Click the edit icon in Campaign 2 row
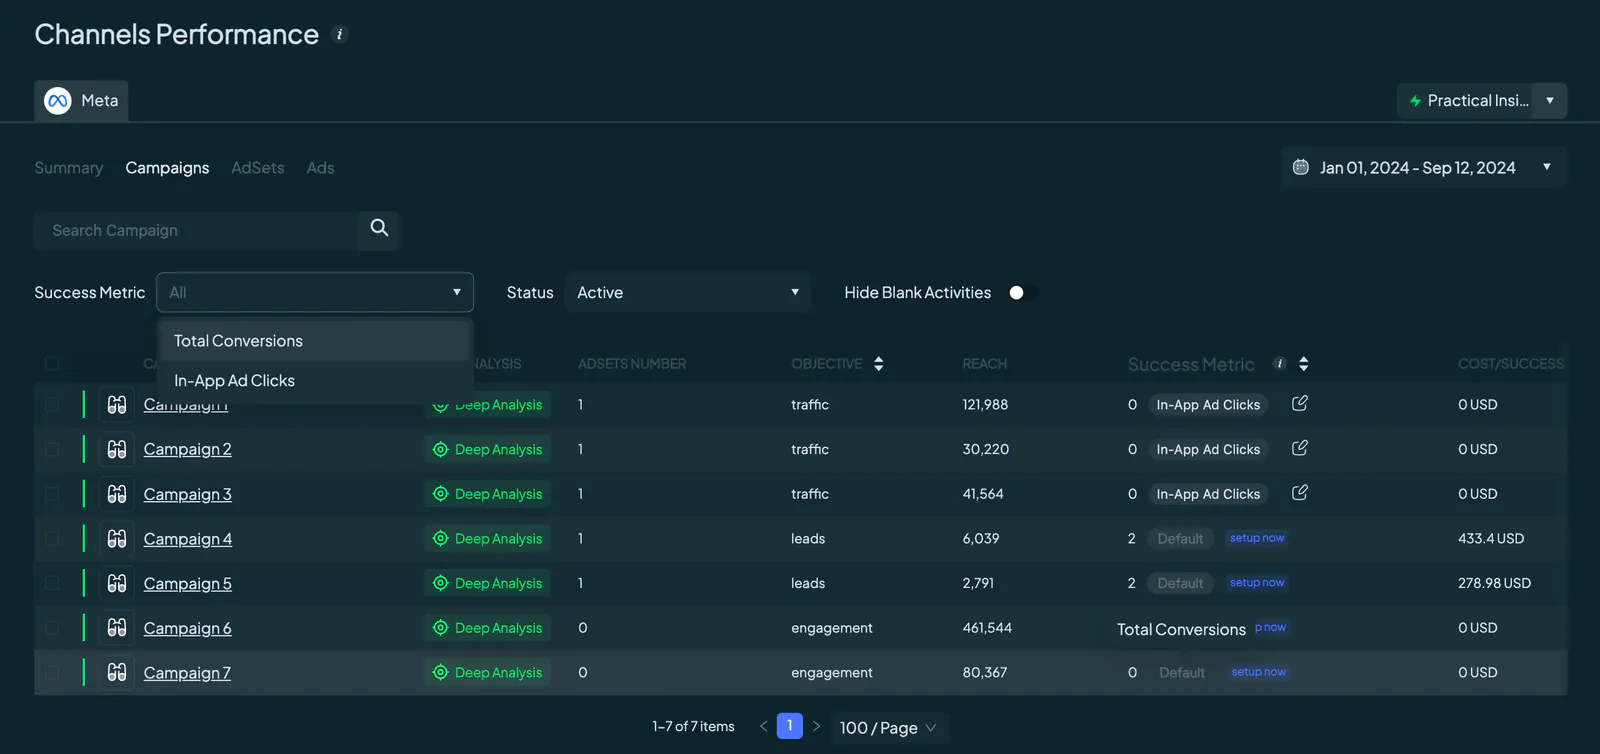Screen dimensions: 1600x754 (1299, 448)
